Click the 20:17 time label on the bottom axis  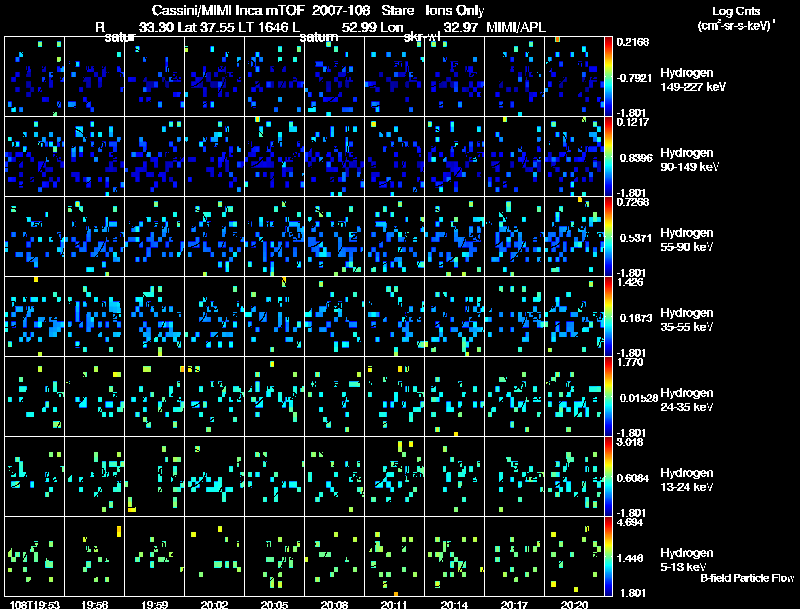click(514, 604)
